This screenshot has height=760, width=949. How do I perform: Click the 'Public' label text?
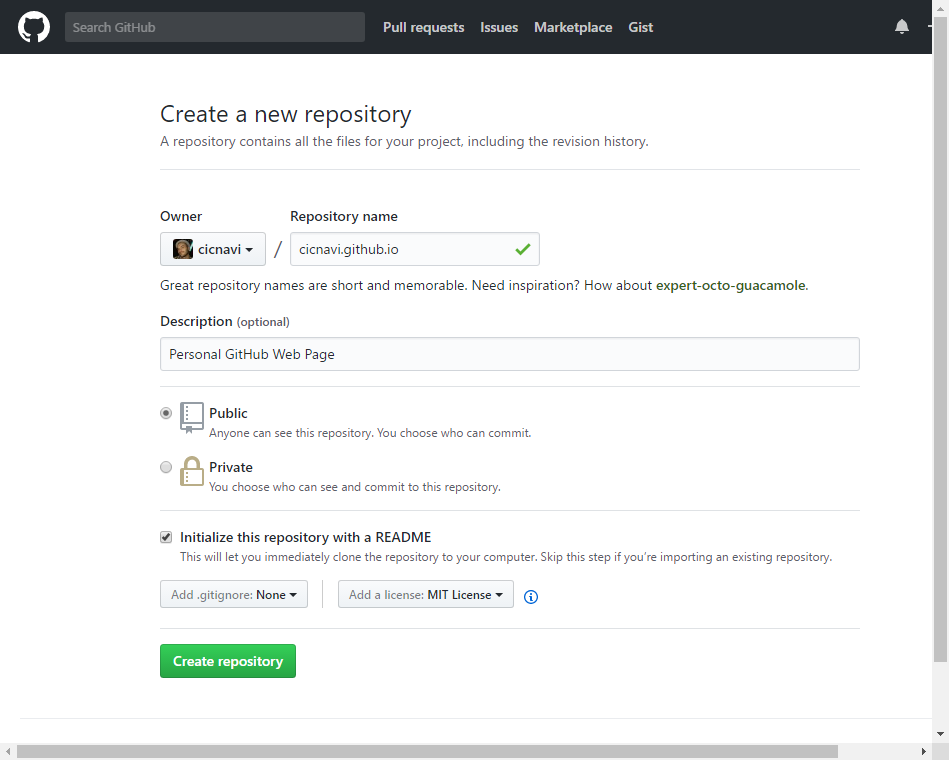pyautogui.click(x=228, y=413)
